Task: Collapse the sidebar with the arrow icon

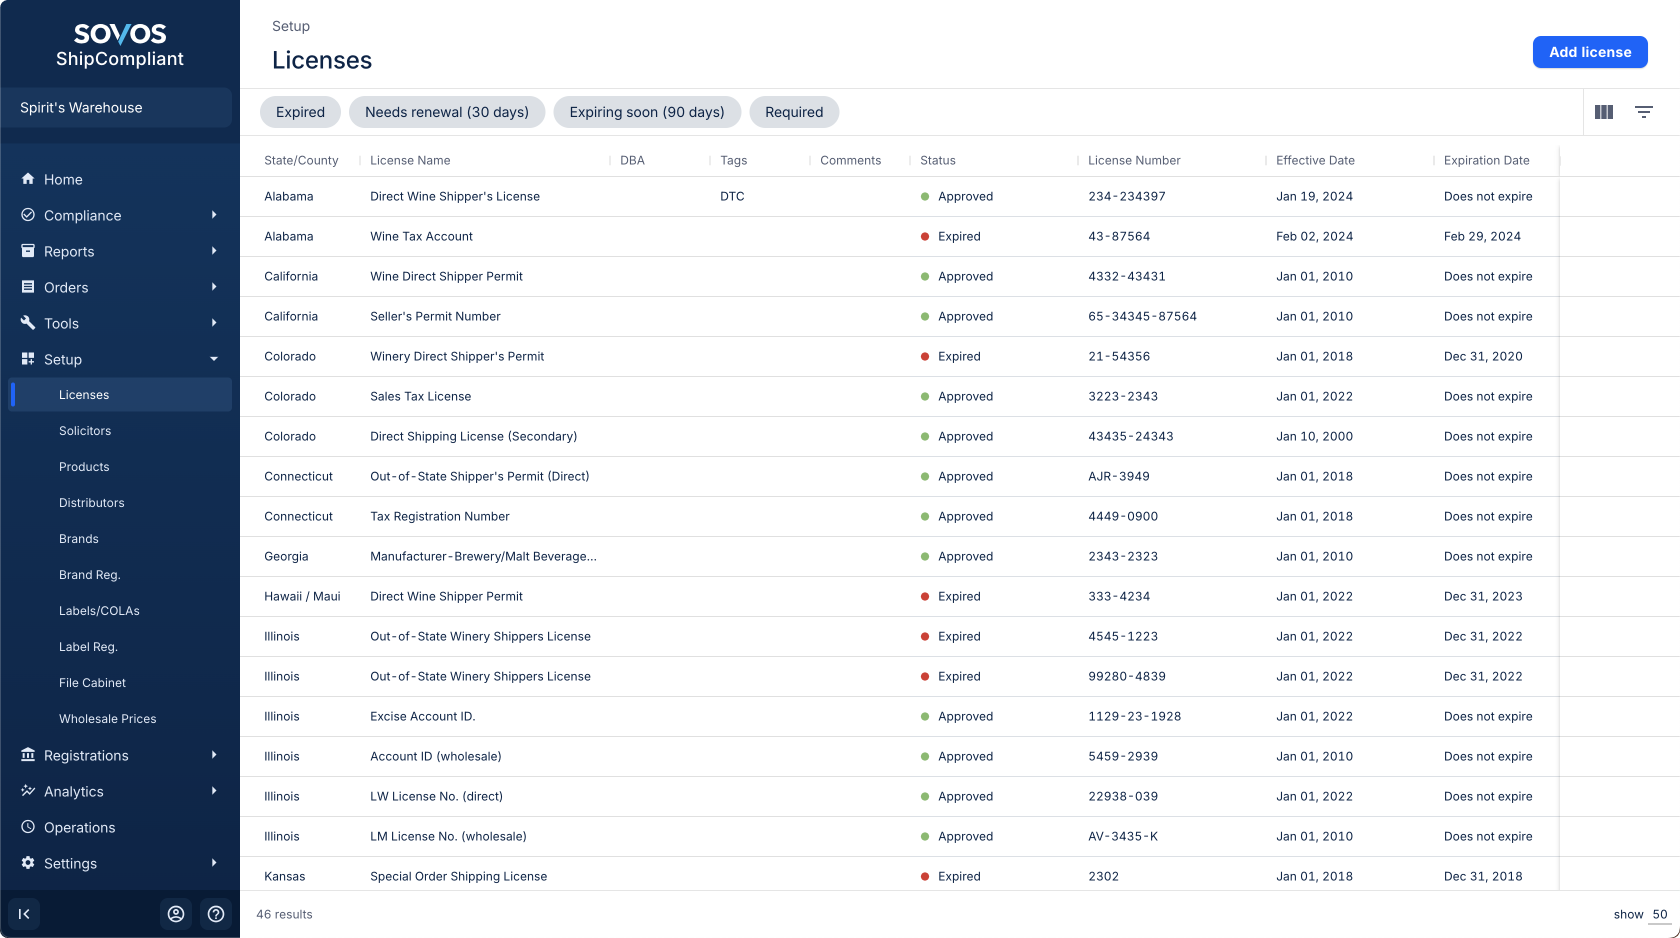Action: click(24, 914)
